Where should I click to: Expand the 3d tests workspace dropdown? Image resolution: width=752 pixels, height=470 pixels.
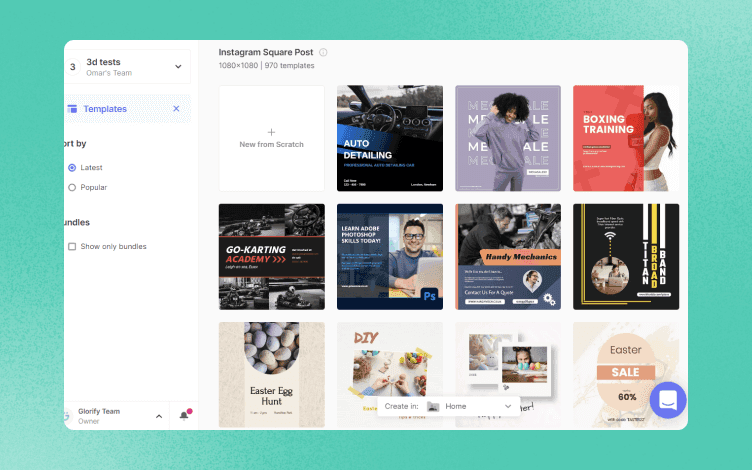[x=178, y=67]
